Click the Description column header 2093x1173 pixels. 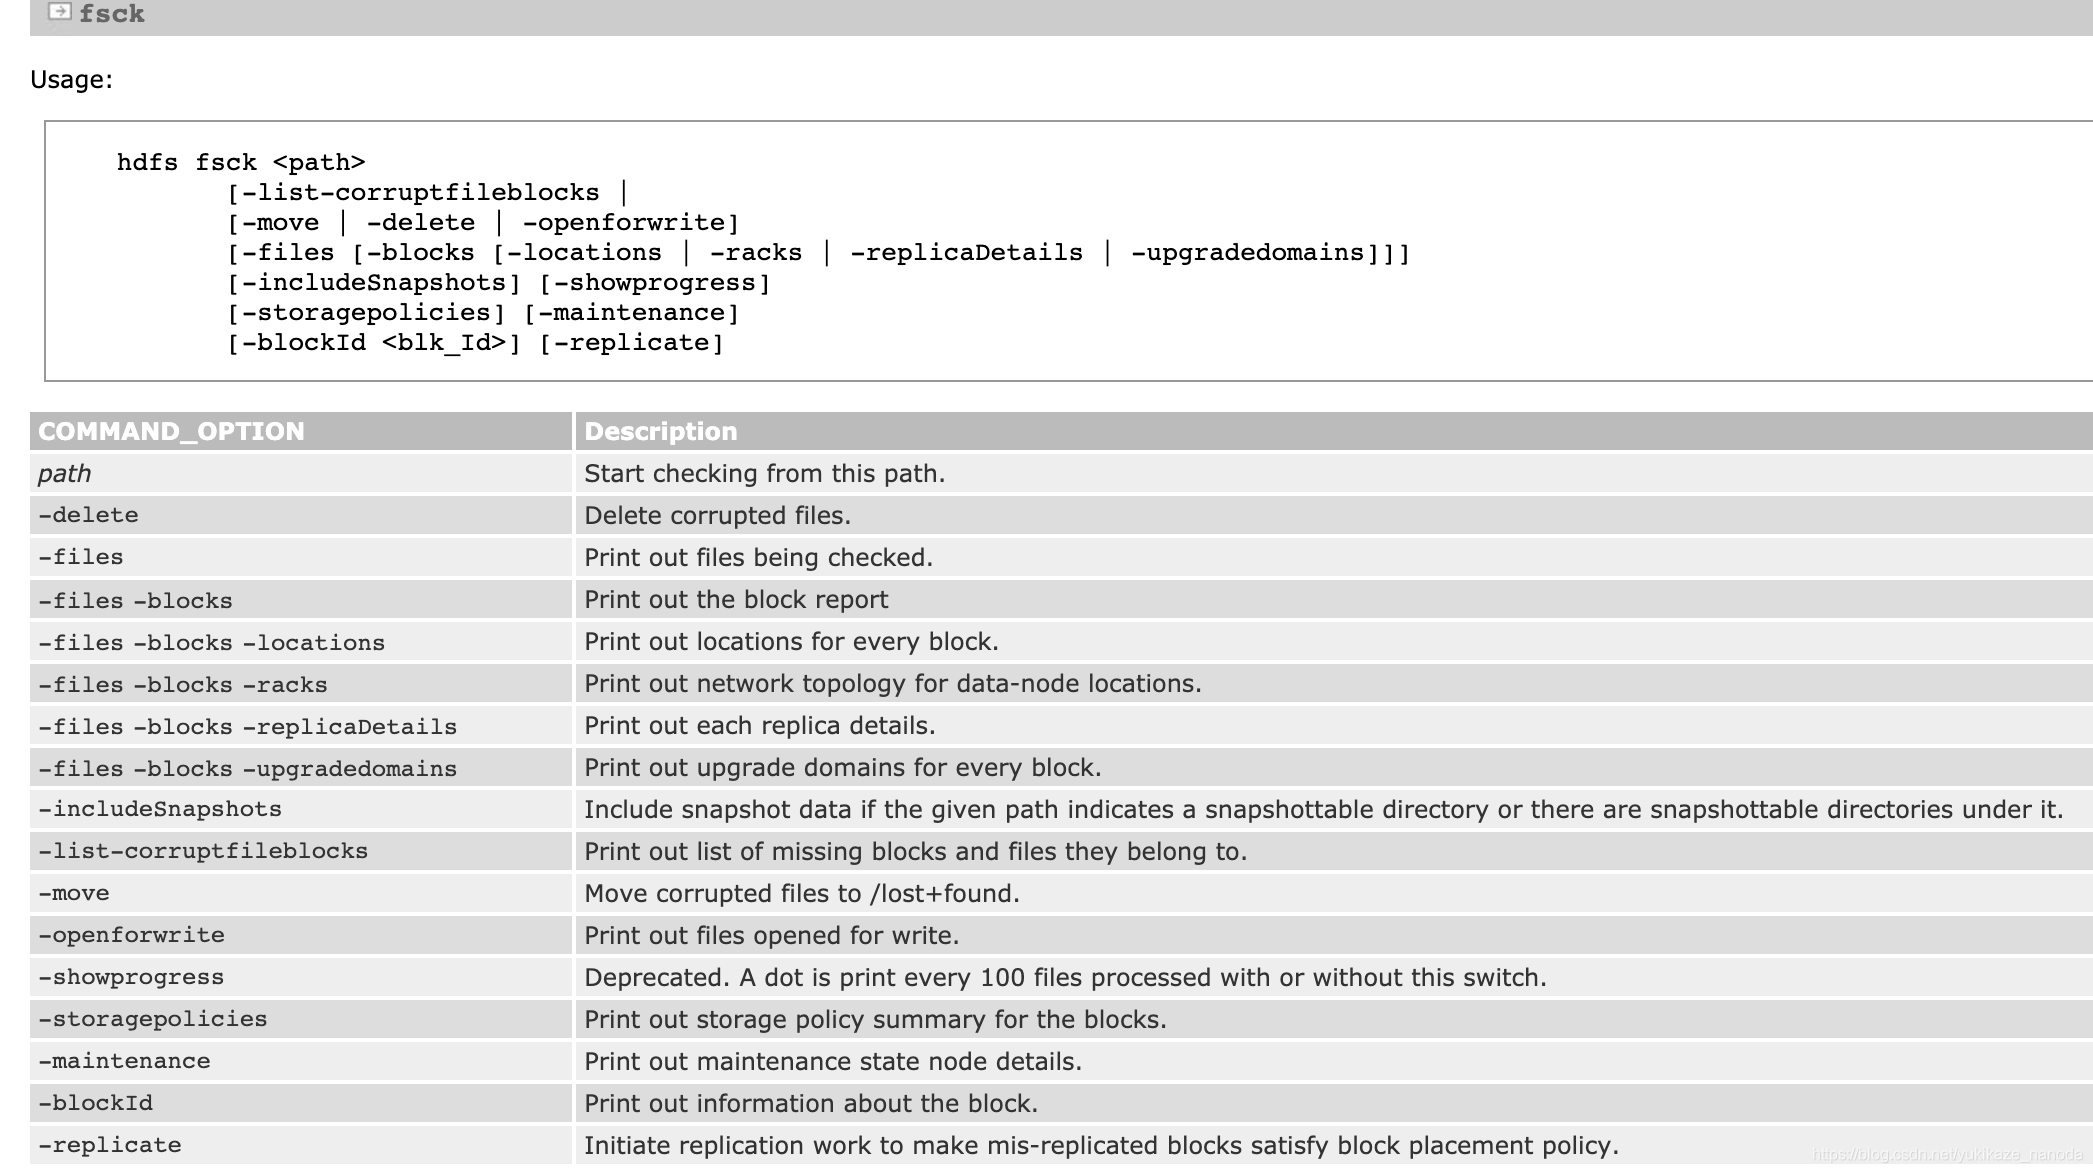click(660, 431)
